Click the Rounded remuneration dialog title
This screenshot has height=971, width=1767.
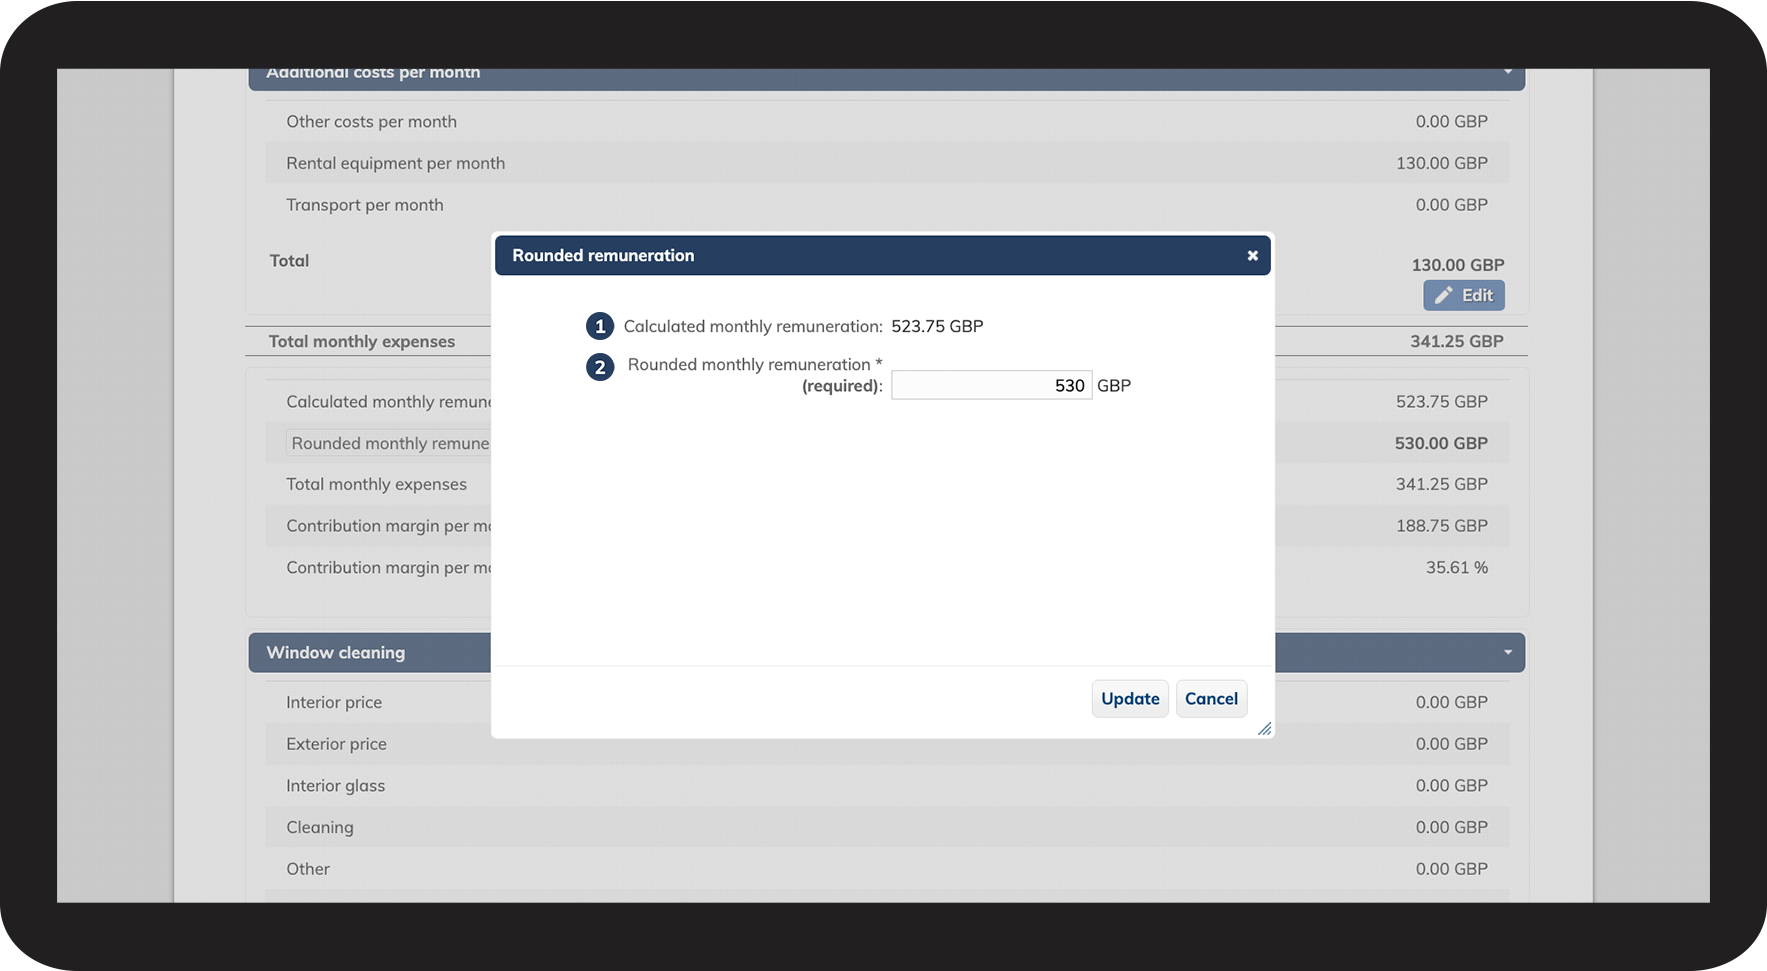tap(603, 256)
